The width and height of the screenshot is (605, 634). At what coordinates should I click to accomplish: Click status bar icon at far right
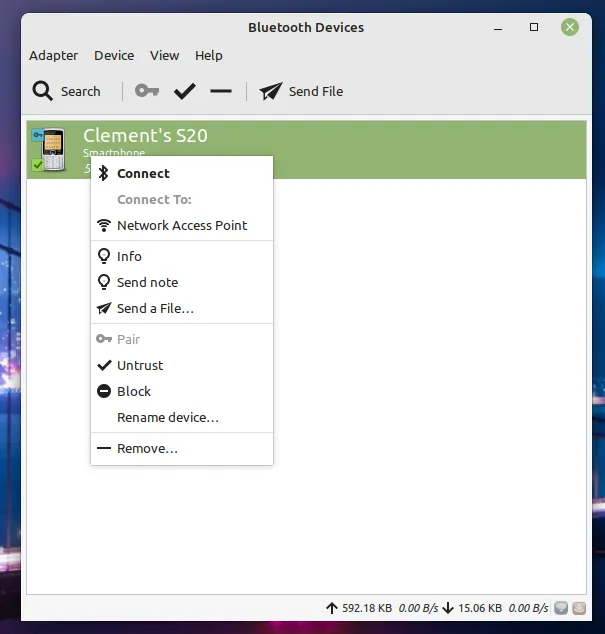(579, 607)
